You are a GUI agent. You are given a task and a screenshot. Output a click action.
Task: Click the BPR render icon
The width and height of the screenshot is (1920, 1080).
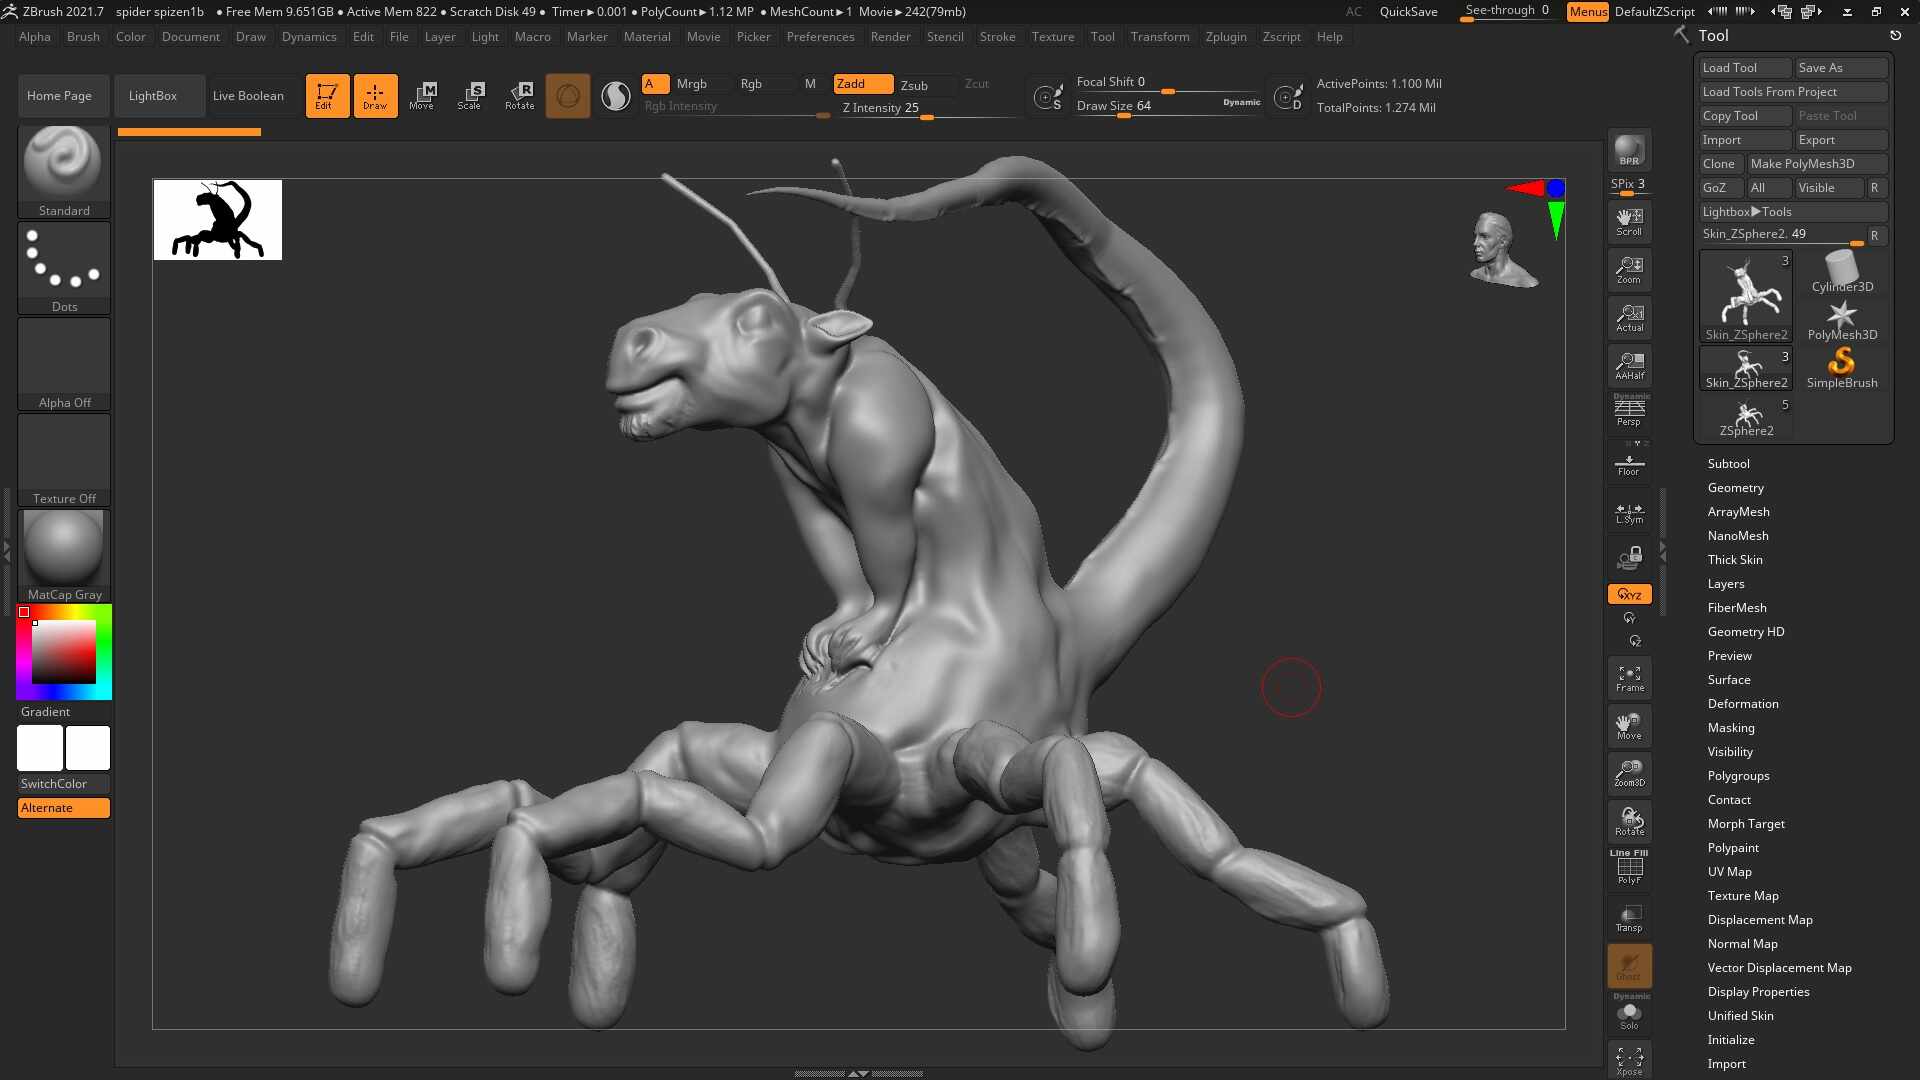pyautogui.click(x=1629, y=150)
